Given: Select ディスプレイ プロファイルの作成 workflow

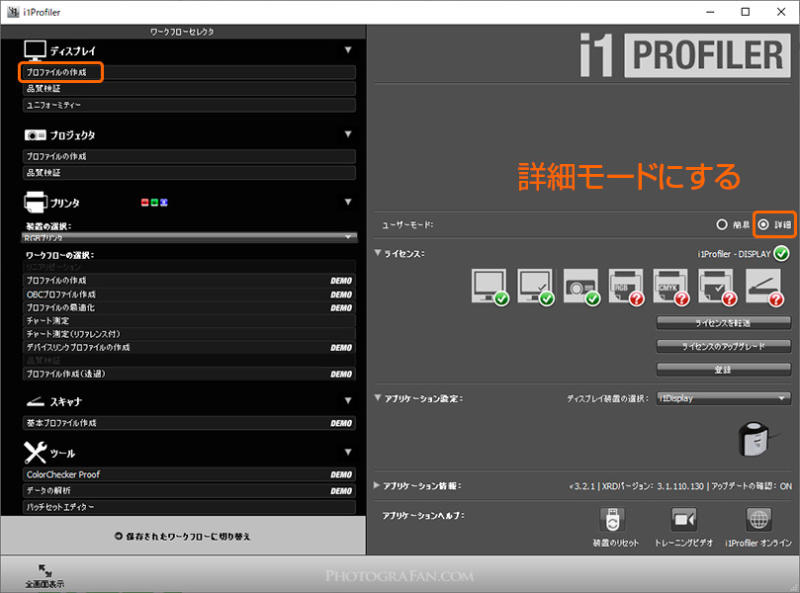Looking at the screenshot, I should click(189, 72).
